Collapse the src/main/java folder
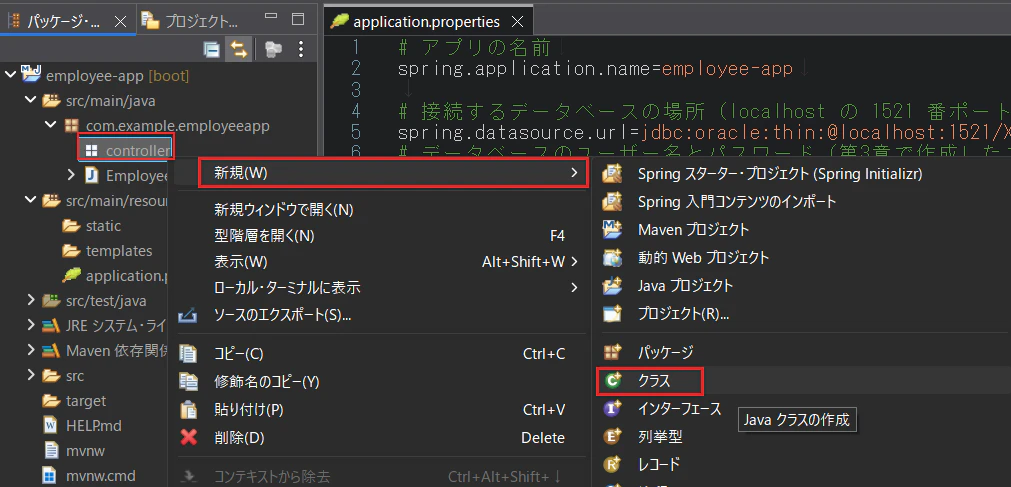Screen dimensions: 1011x487 (x=30, y=101)
